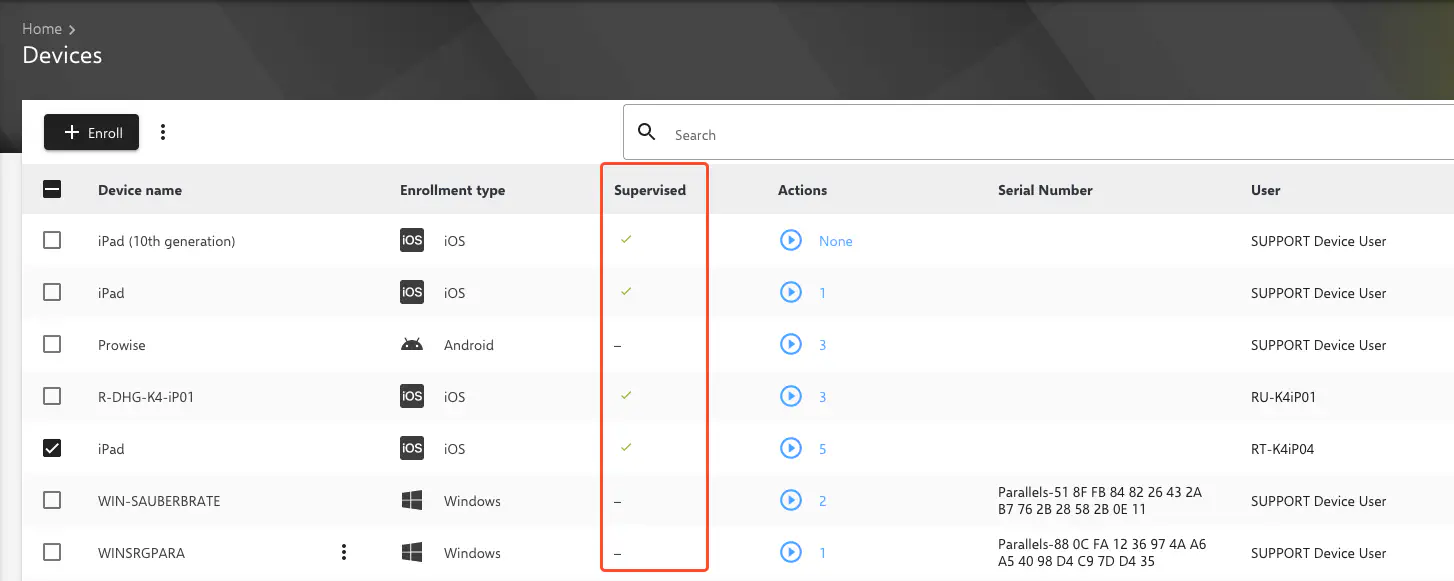Image resolution: width=1454 pixels, height=581 pixels.
Task: Click play action icon for WINSRGPARA
Action: (790, 553)
